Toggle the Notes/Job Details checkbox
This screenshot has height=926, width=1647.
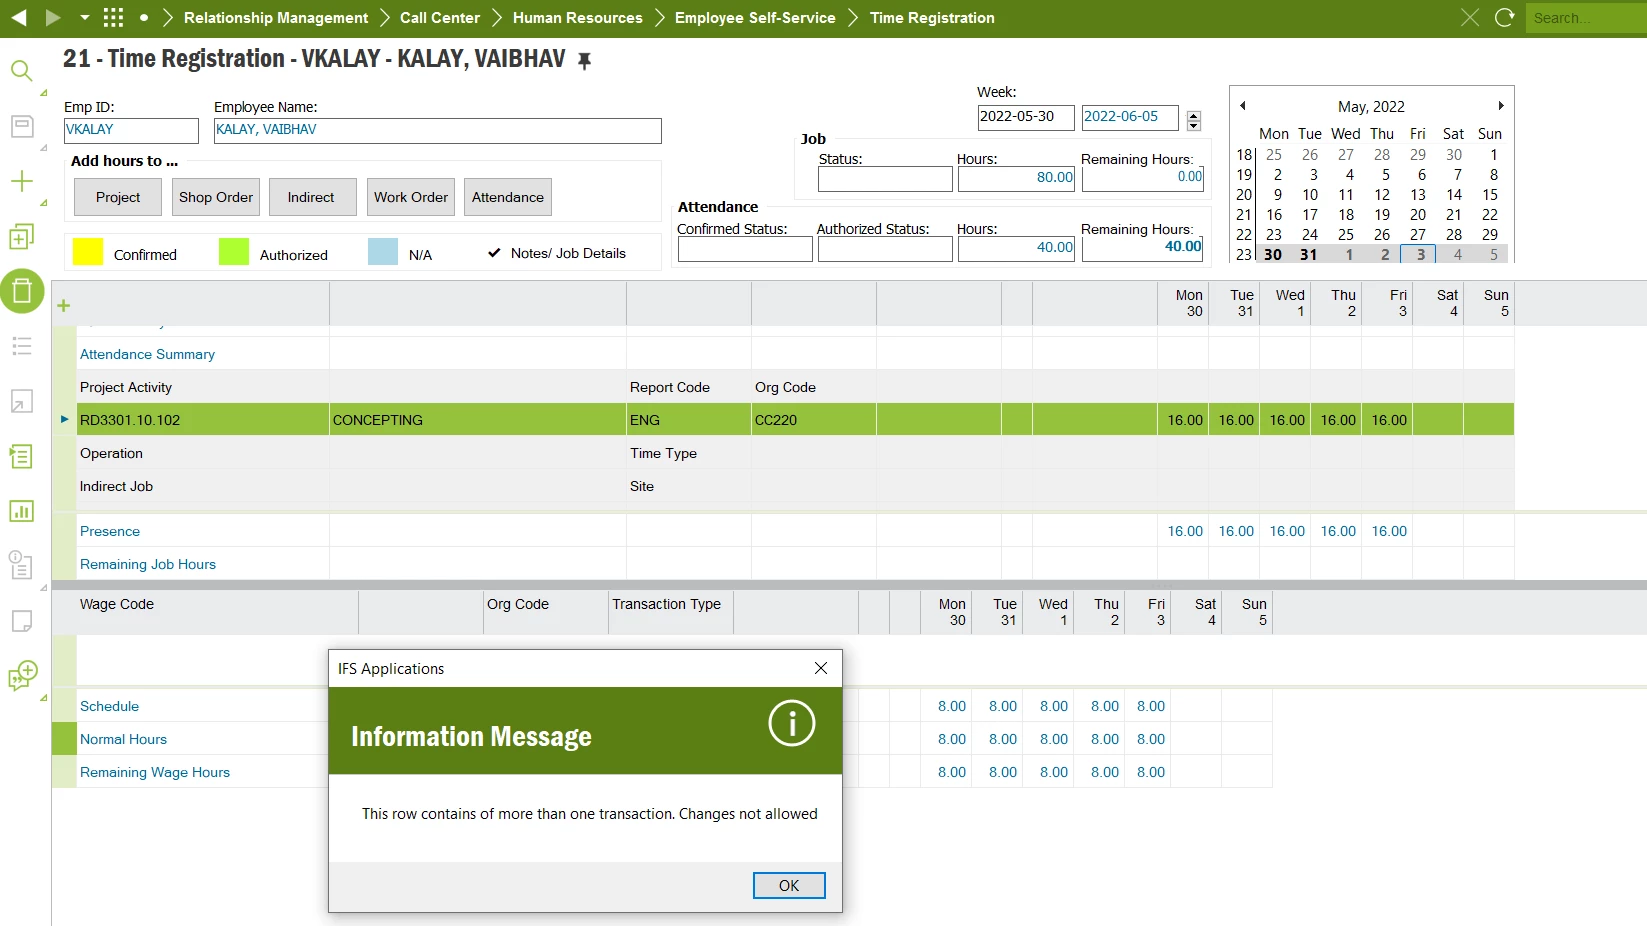(494, 252)
